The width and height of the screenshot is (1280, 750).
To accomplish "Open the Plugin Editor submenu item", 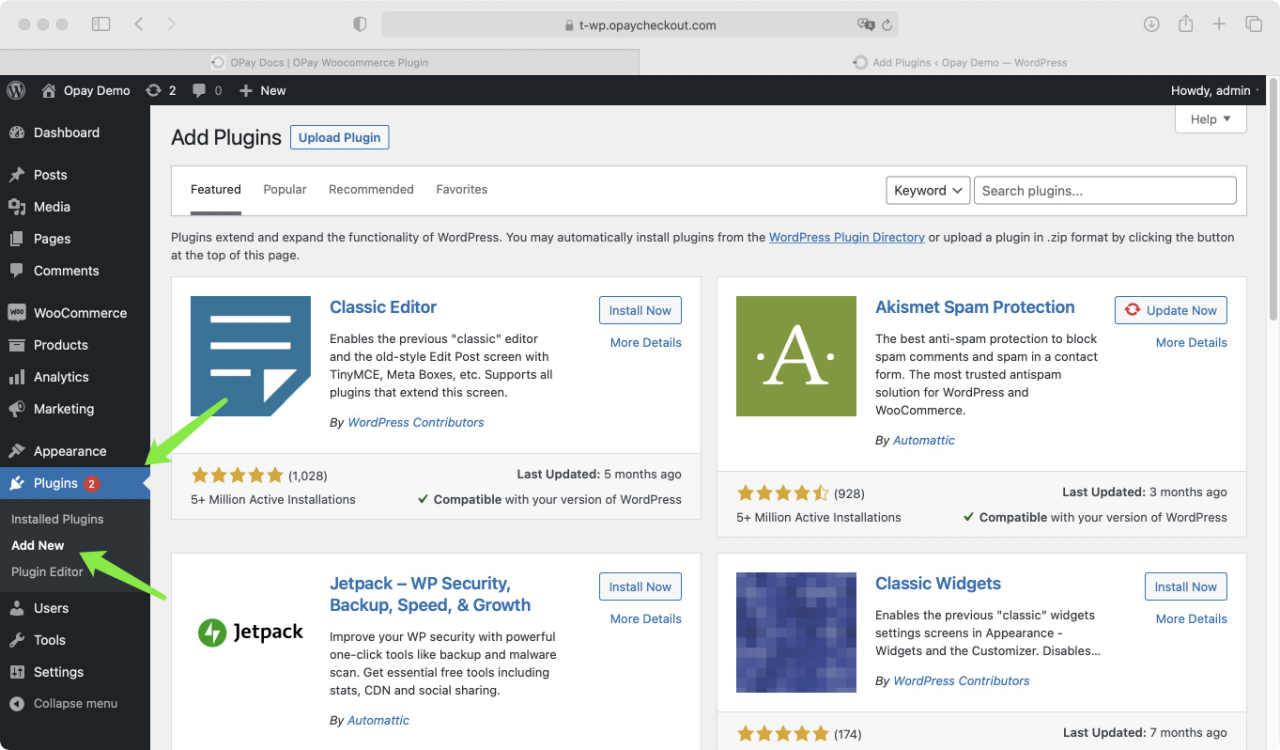I will [x=47, y=571].
